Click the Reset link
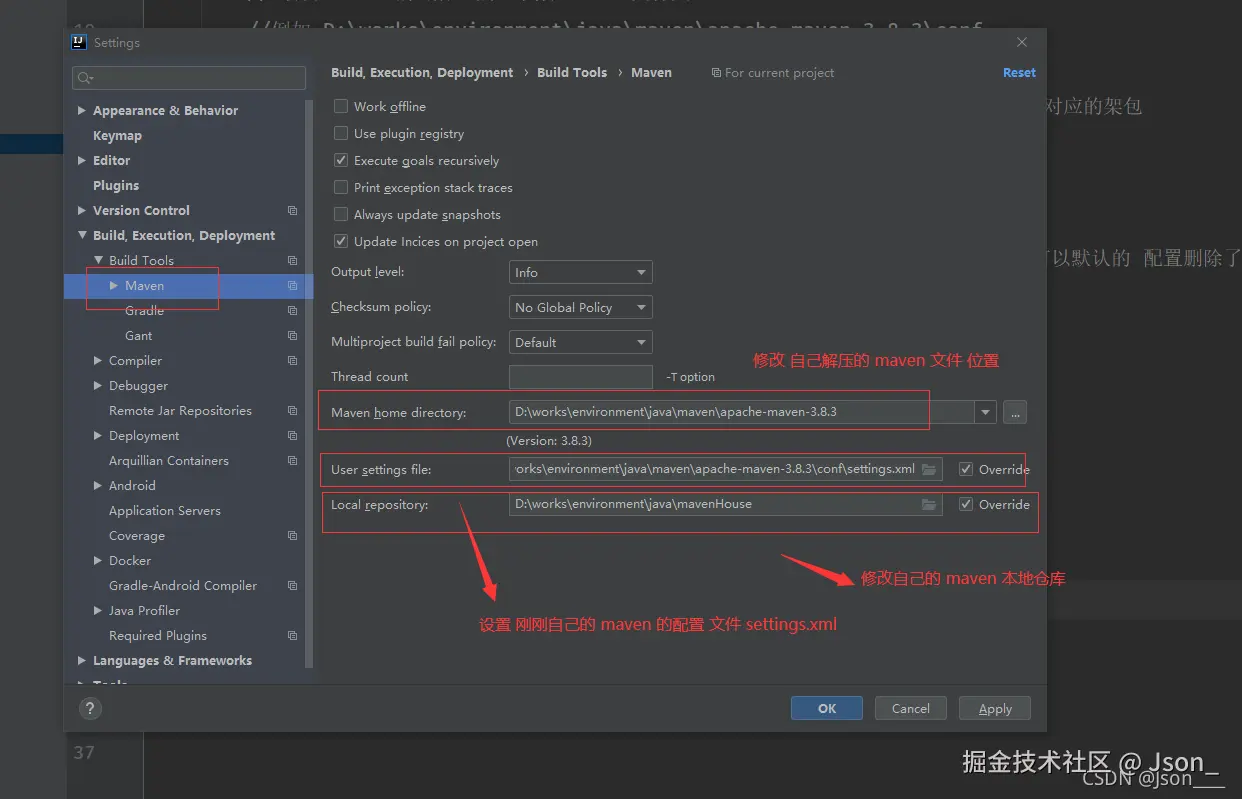This screenshot has width=1242, height=799. pyautogui.click(x=1019, y=72)
